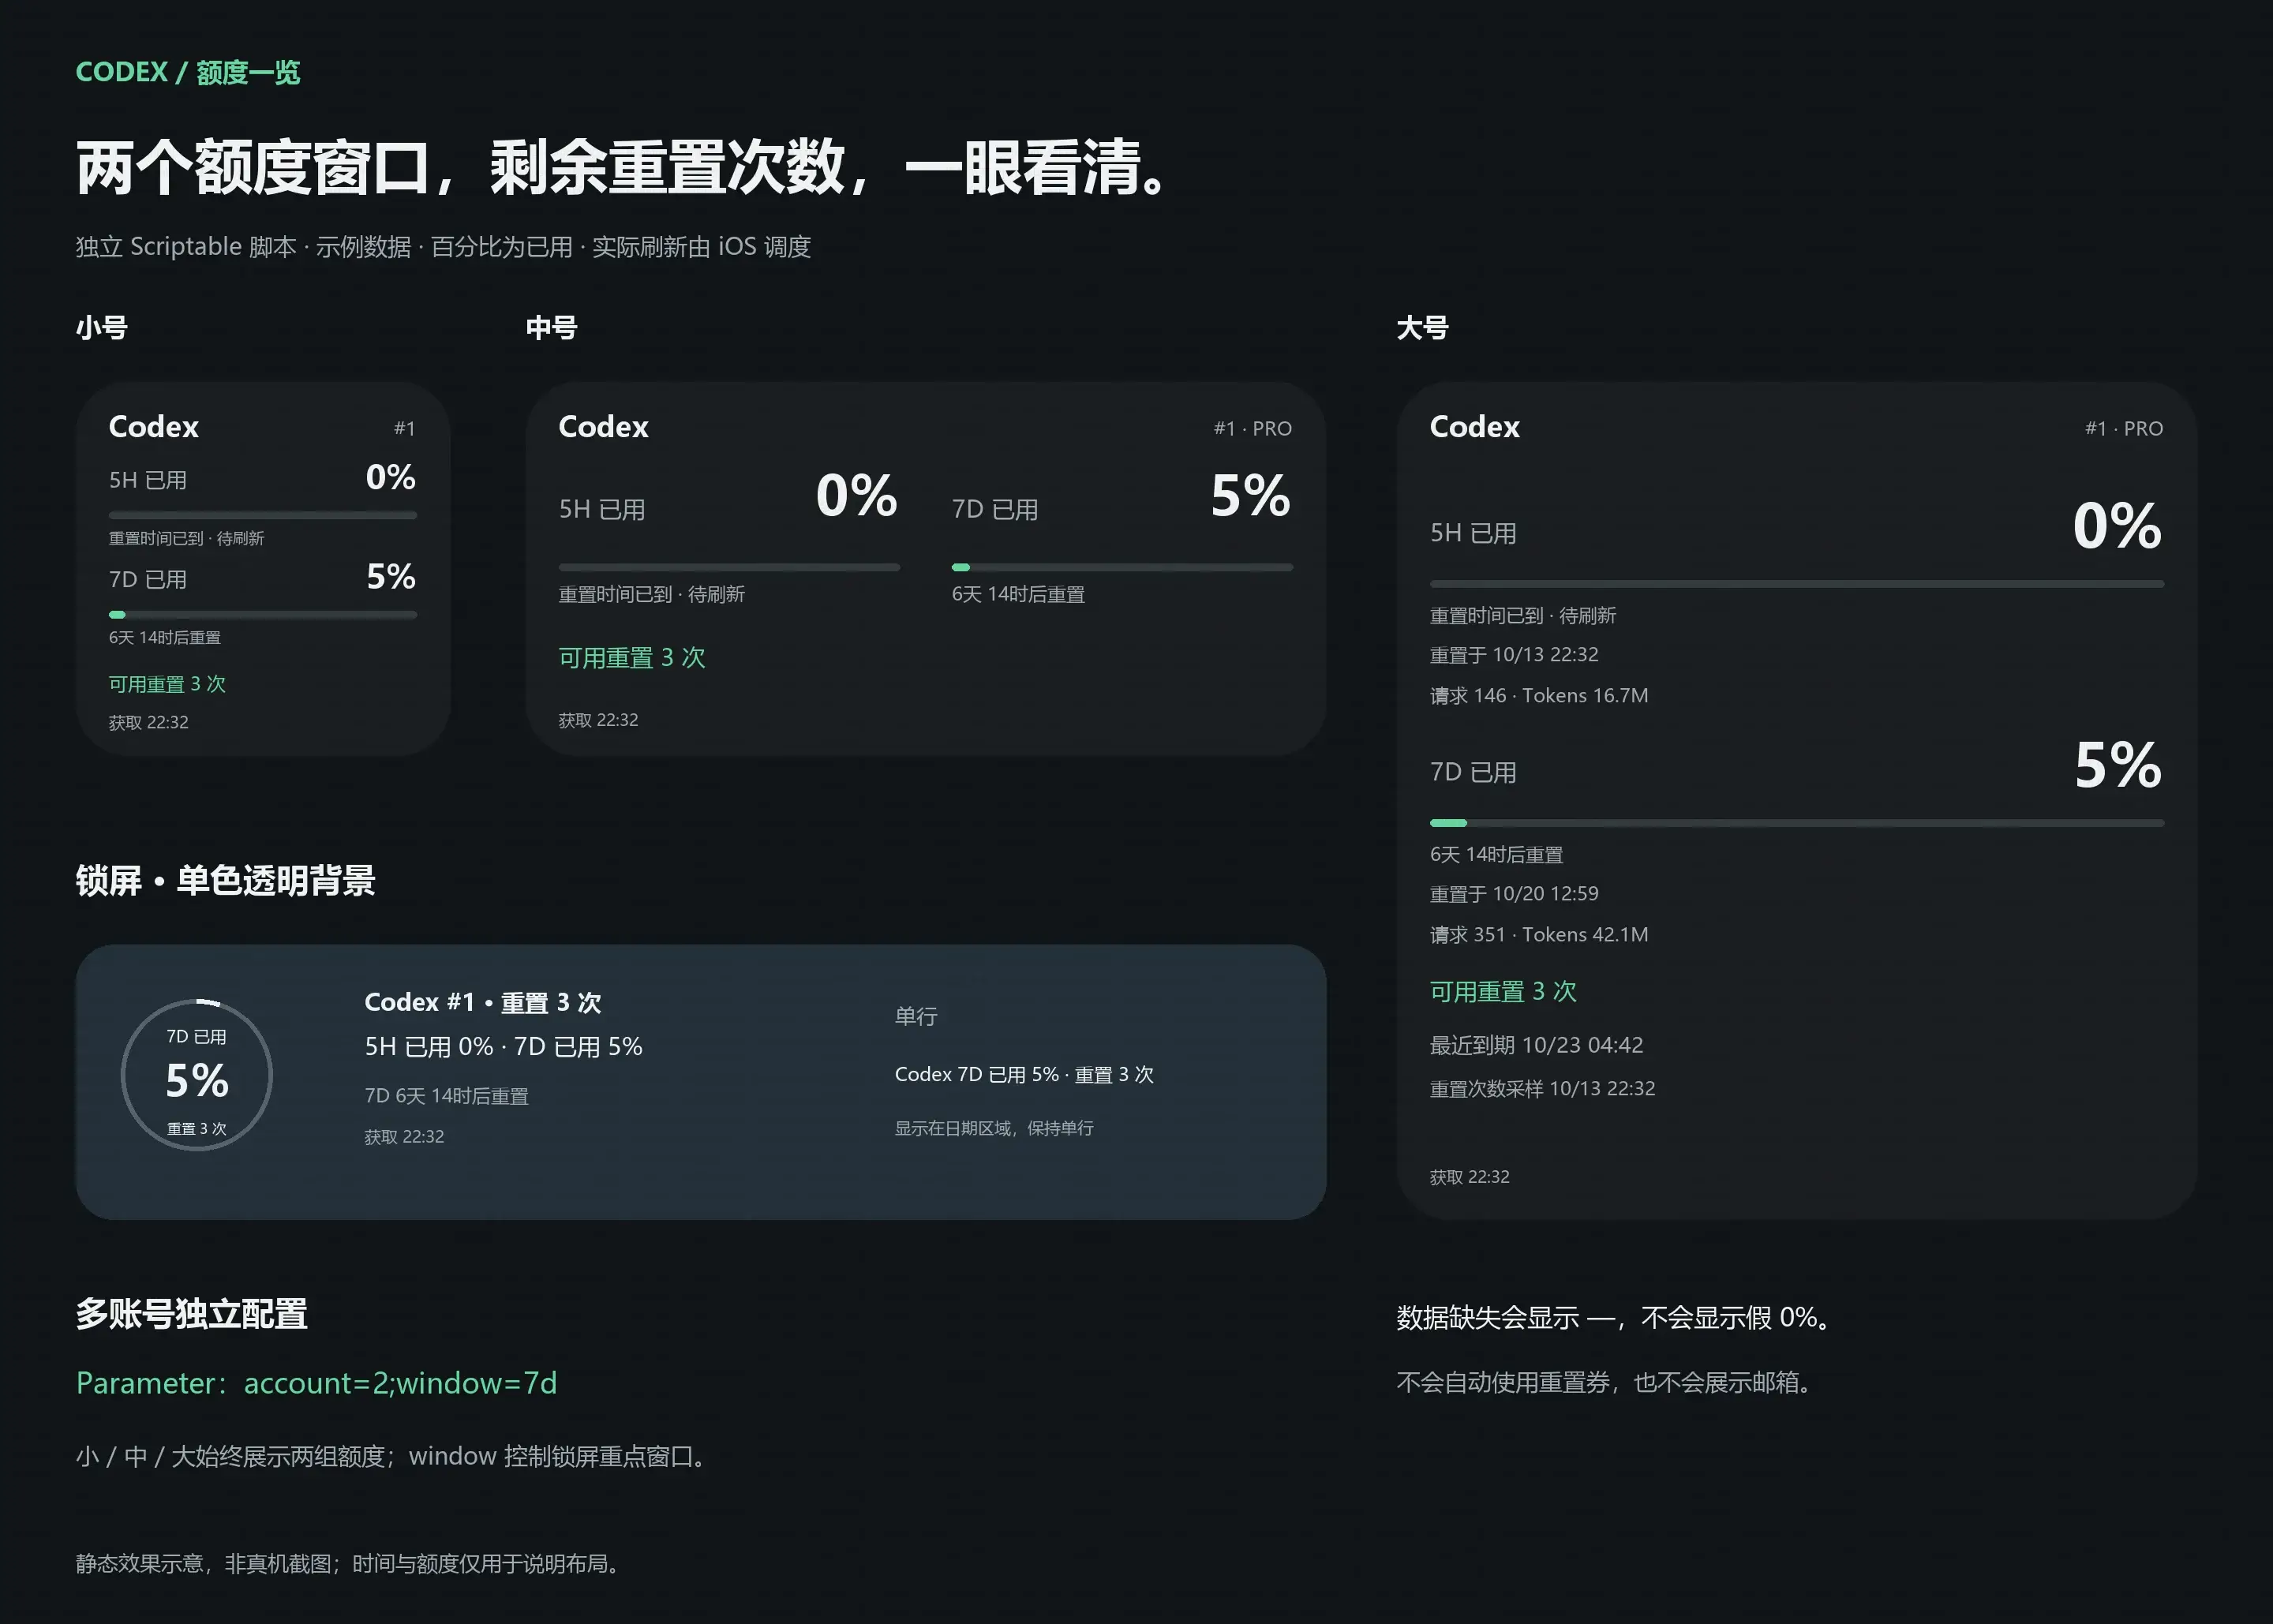Click '重置于 10/13 22:32' in the large widget

[x=1514, y=654]
